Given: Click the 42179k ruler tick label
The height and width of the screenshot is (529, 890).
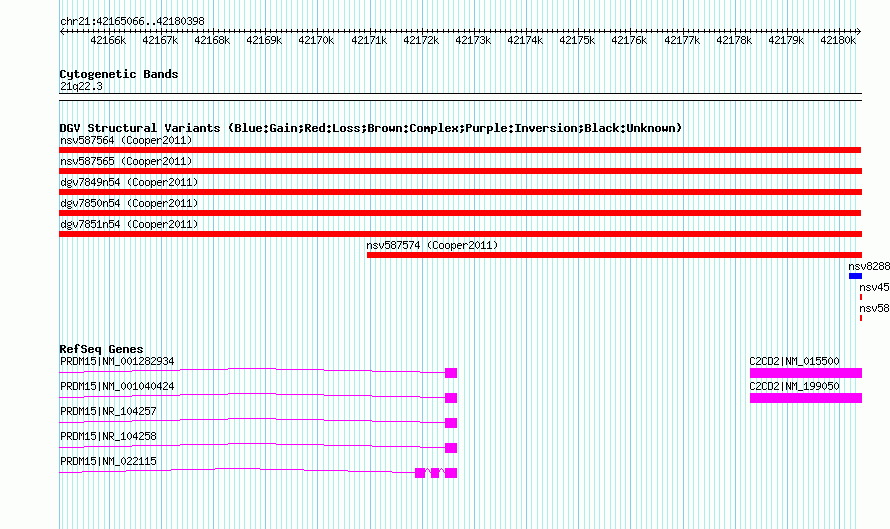Looking at the screenshot, I should click(x=786, y=40).
